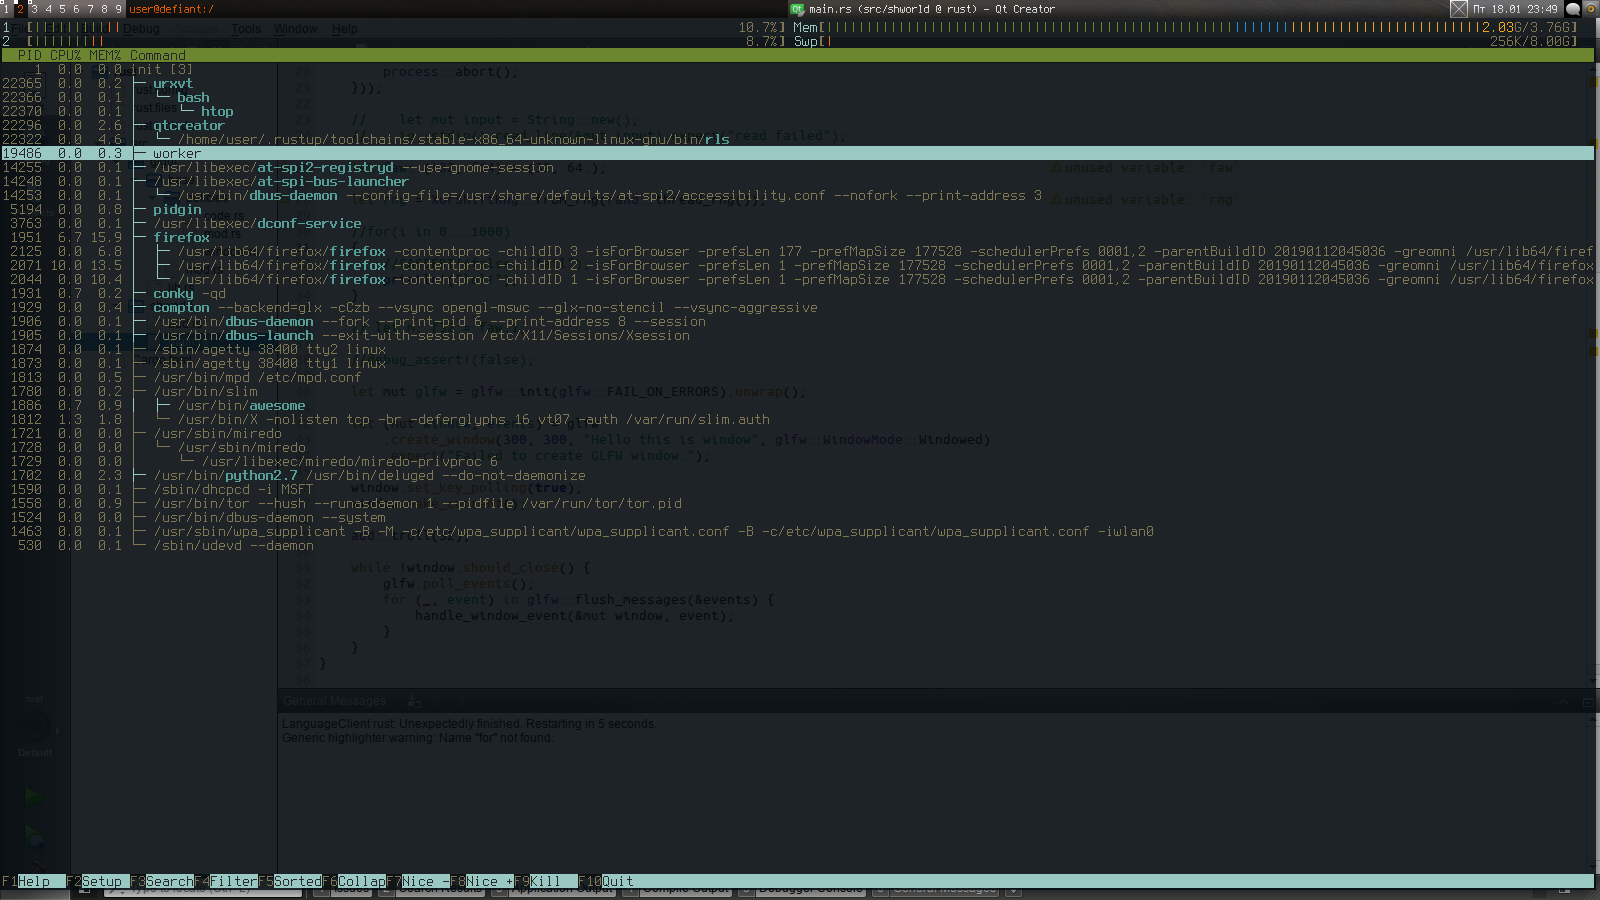Toggle Sorted view in htop function bar

290,881
